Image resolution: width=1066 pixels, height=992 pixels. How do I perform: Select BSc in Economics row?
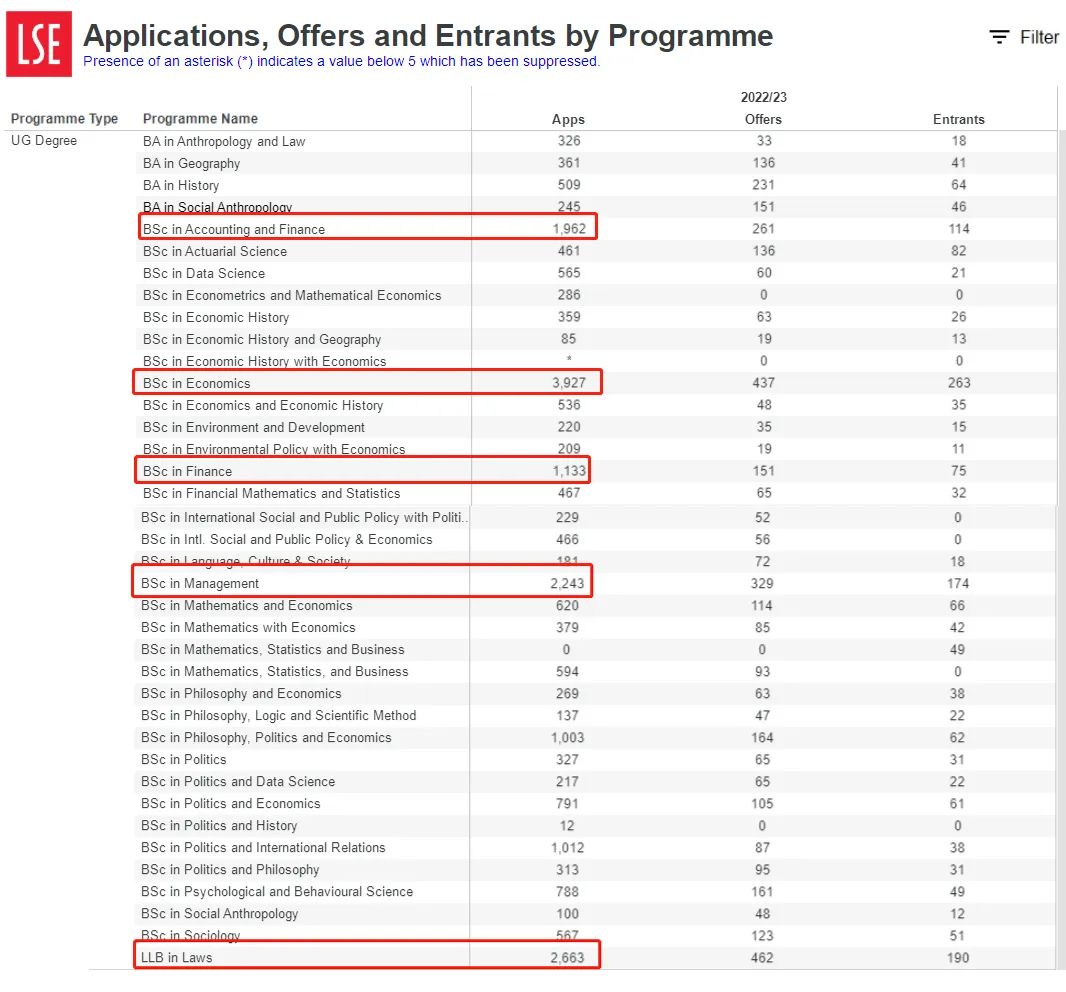197,383
